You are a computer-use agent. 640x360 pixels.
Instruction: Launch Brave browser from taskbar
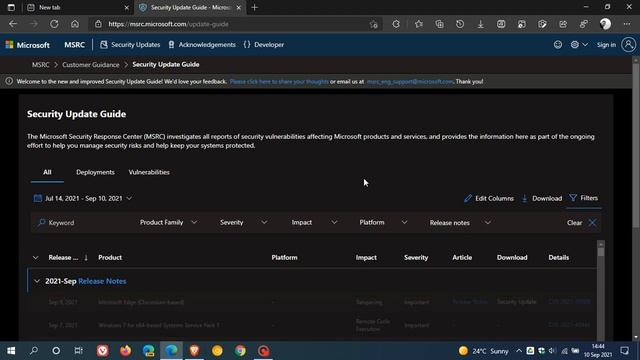coord(194,351)
